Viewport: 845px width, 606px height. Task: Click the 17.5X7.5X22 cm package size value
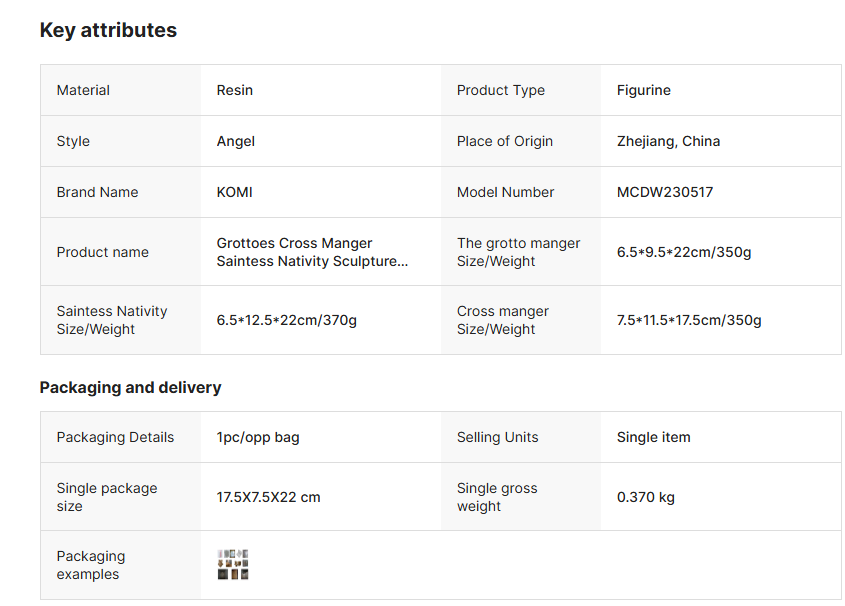tap(269, 497)
